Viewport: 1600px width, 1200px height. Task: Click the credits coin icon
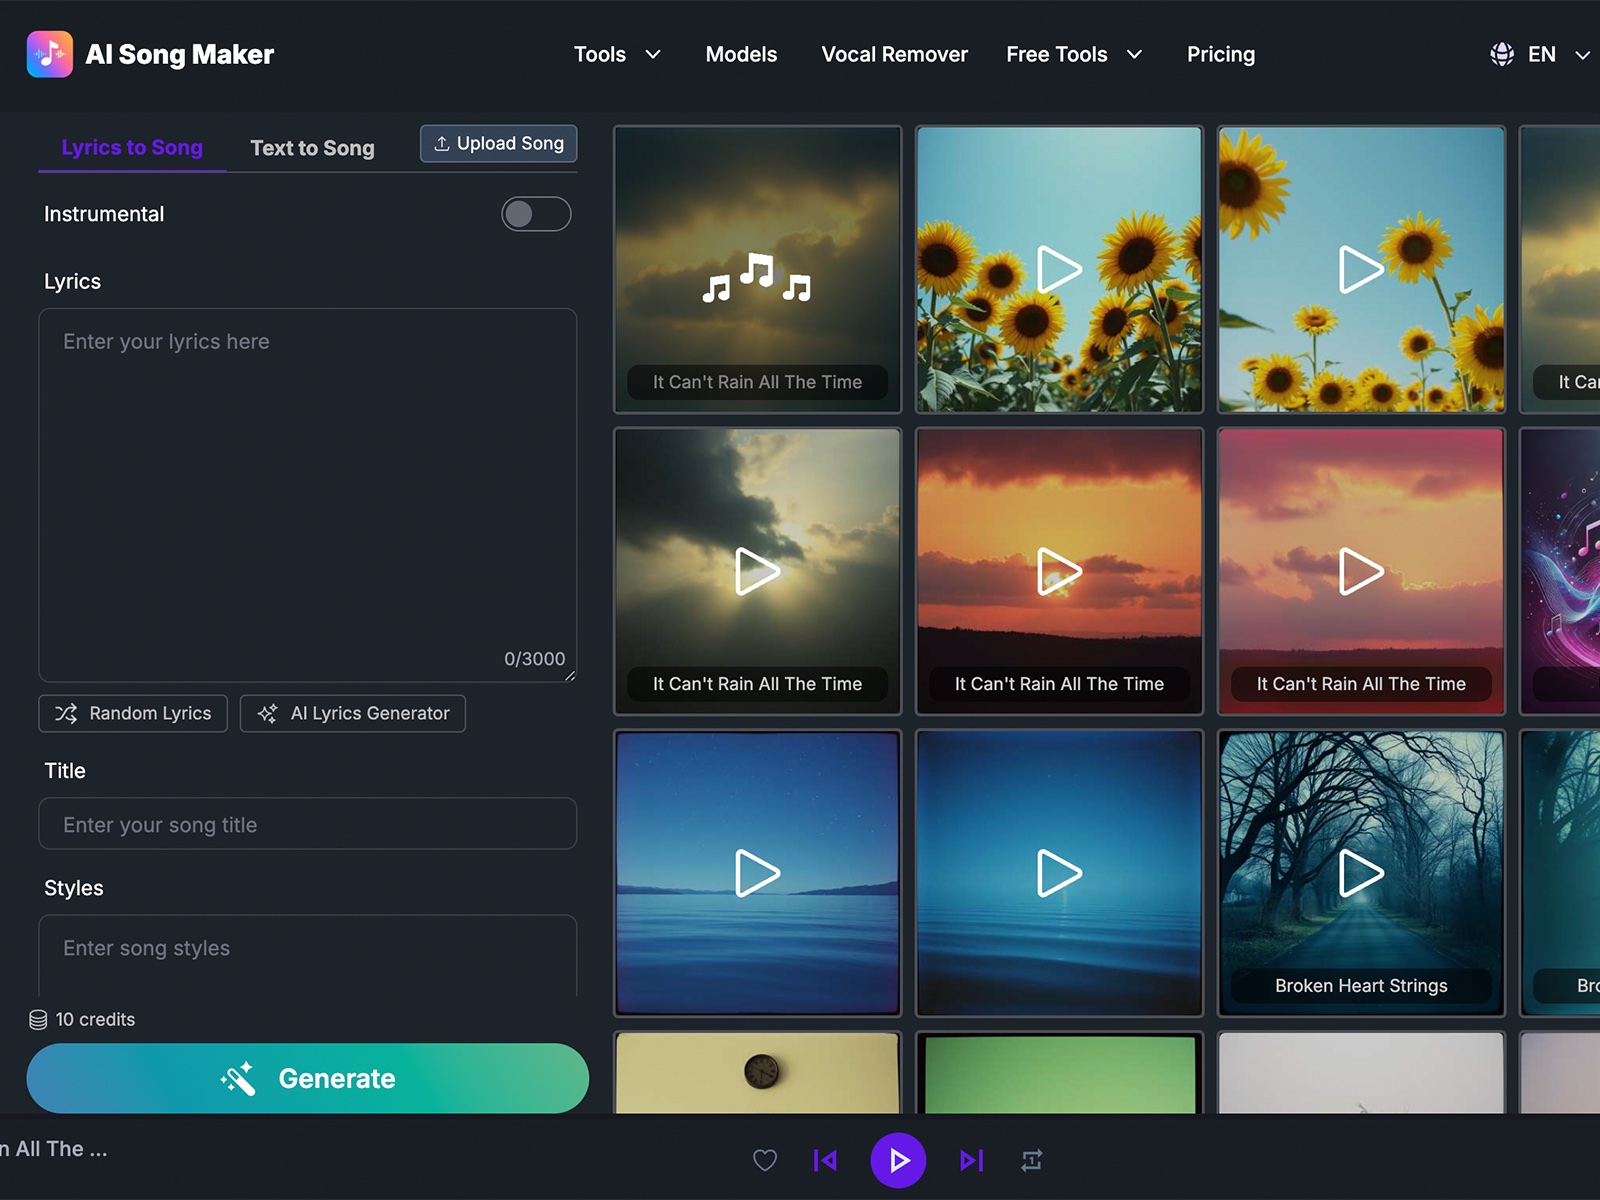tap(36, 1019)
